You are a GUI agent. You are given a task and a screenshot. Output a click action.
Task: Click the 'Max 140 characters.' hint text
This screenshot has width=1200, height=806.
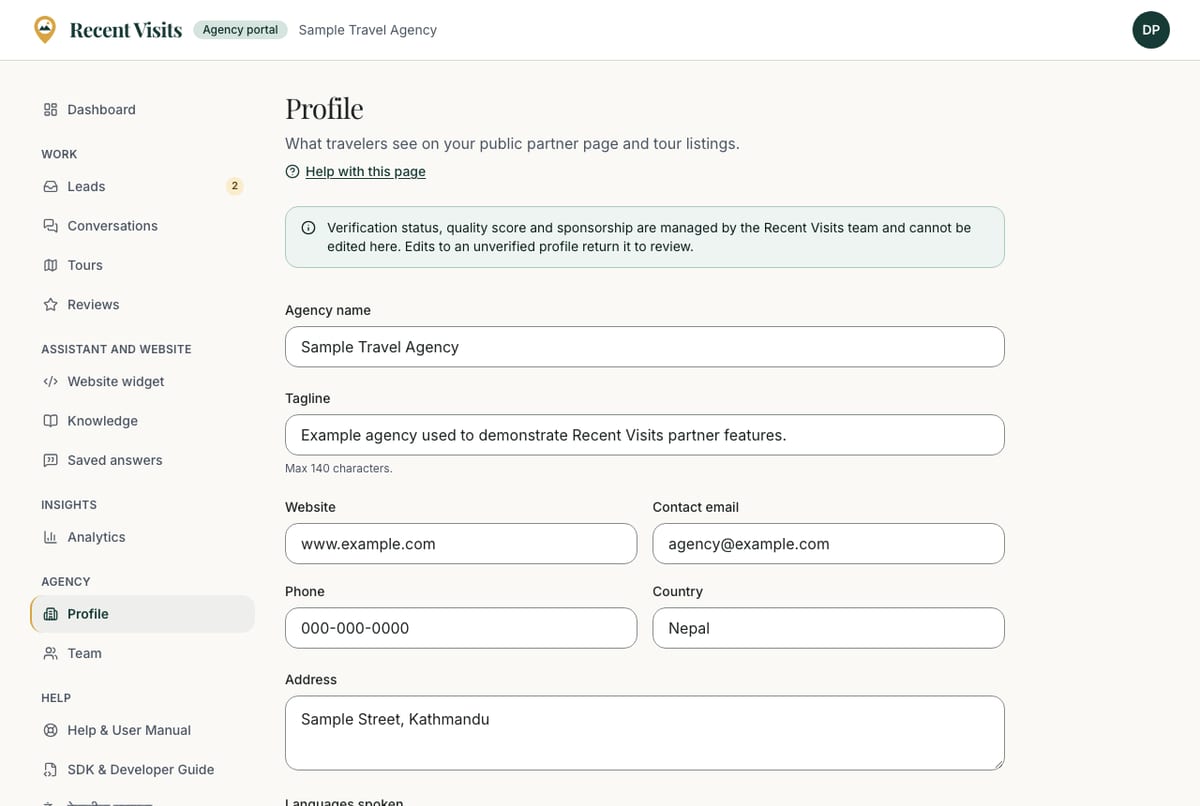338,468
